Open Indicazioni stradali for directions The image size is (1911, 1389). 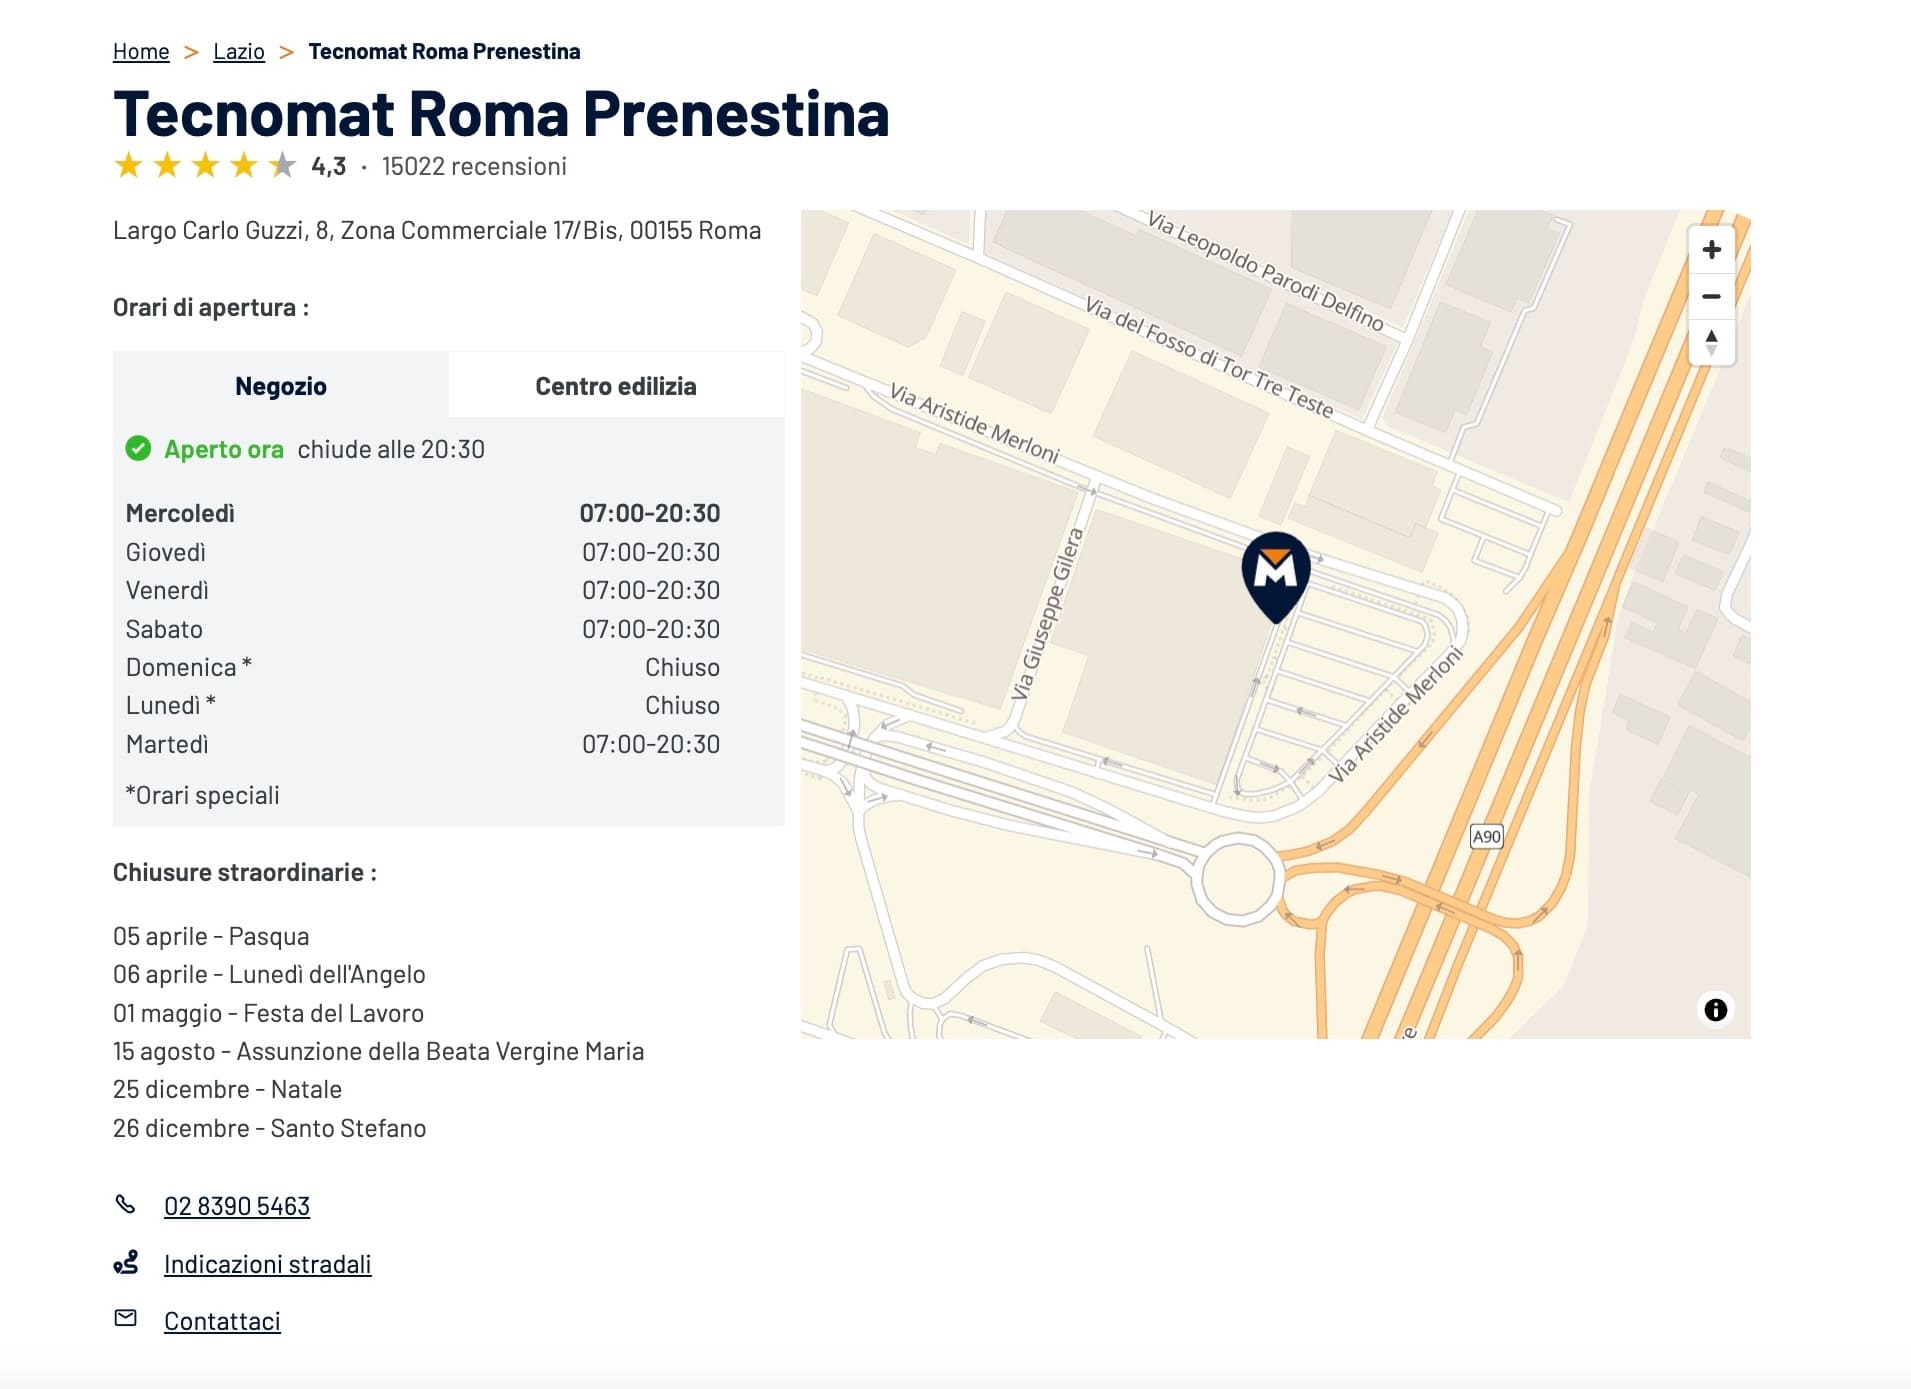(x=267, y=1263)
